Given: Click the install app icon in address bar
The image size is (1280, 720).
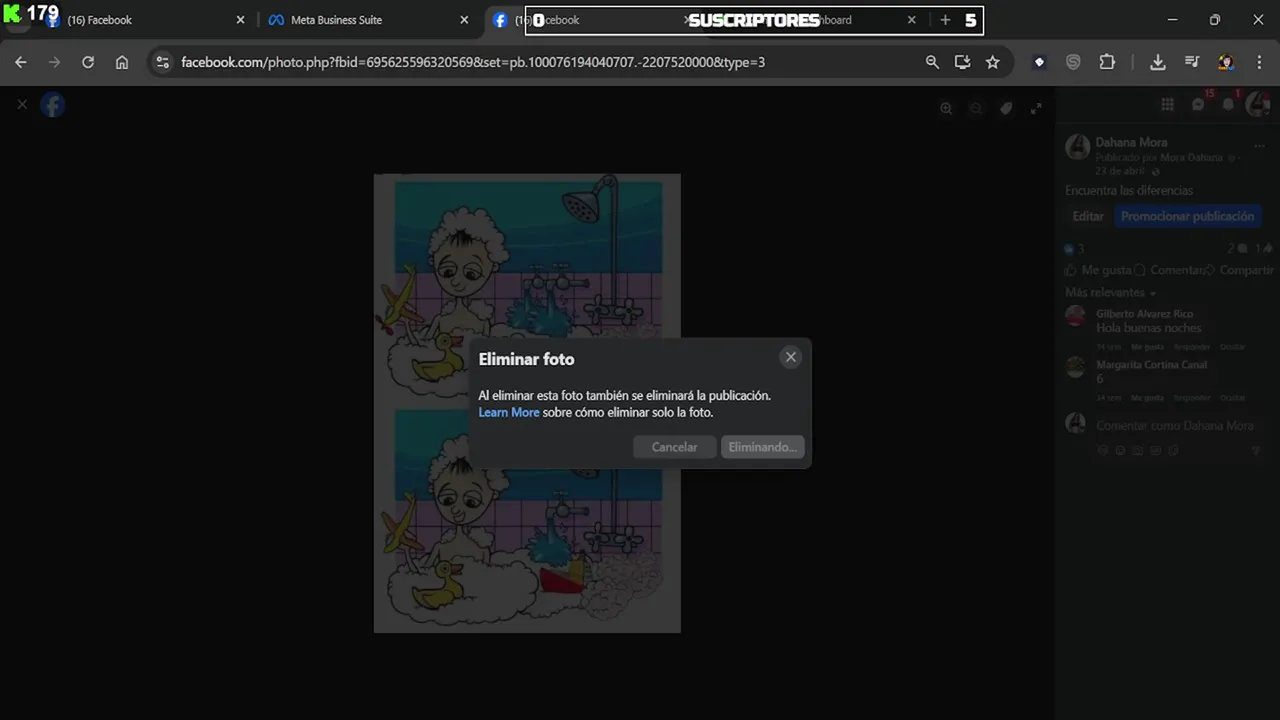Looking at the screenshot, I should point(962,62).
